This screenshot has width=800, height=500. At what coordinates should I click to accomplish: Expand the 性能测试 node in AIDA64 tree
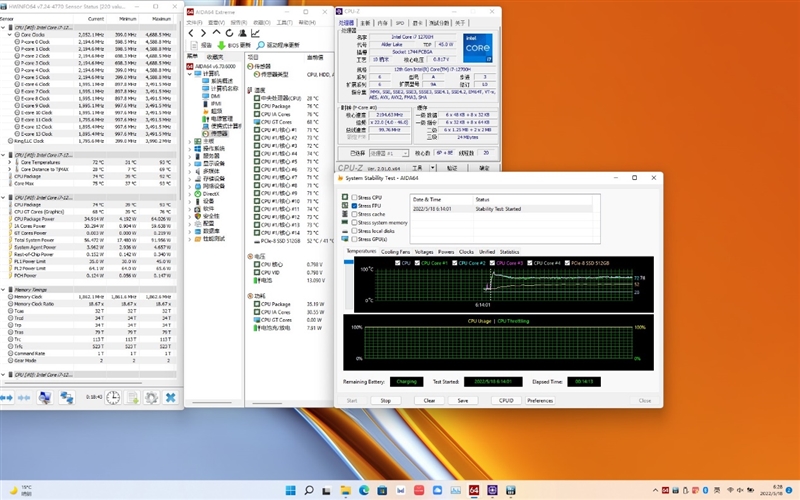[x=190, y=239]
